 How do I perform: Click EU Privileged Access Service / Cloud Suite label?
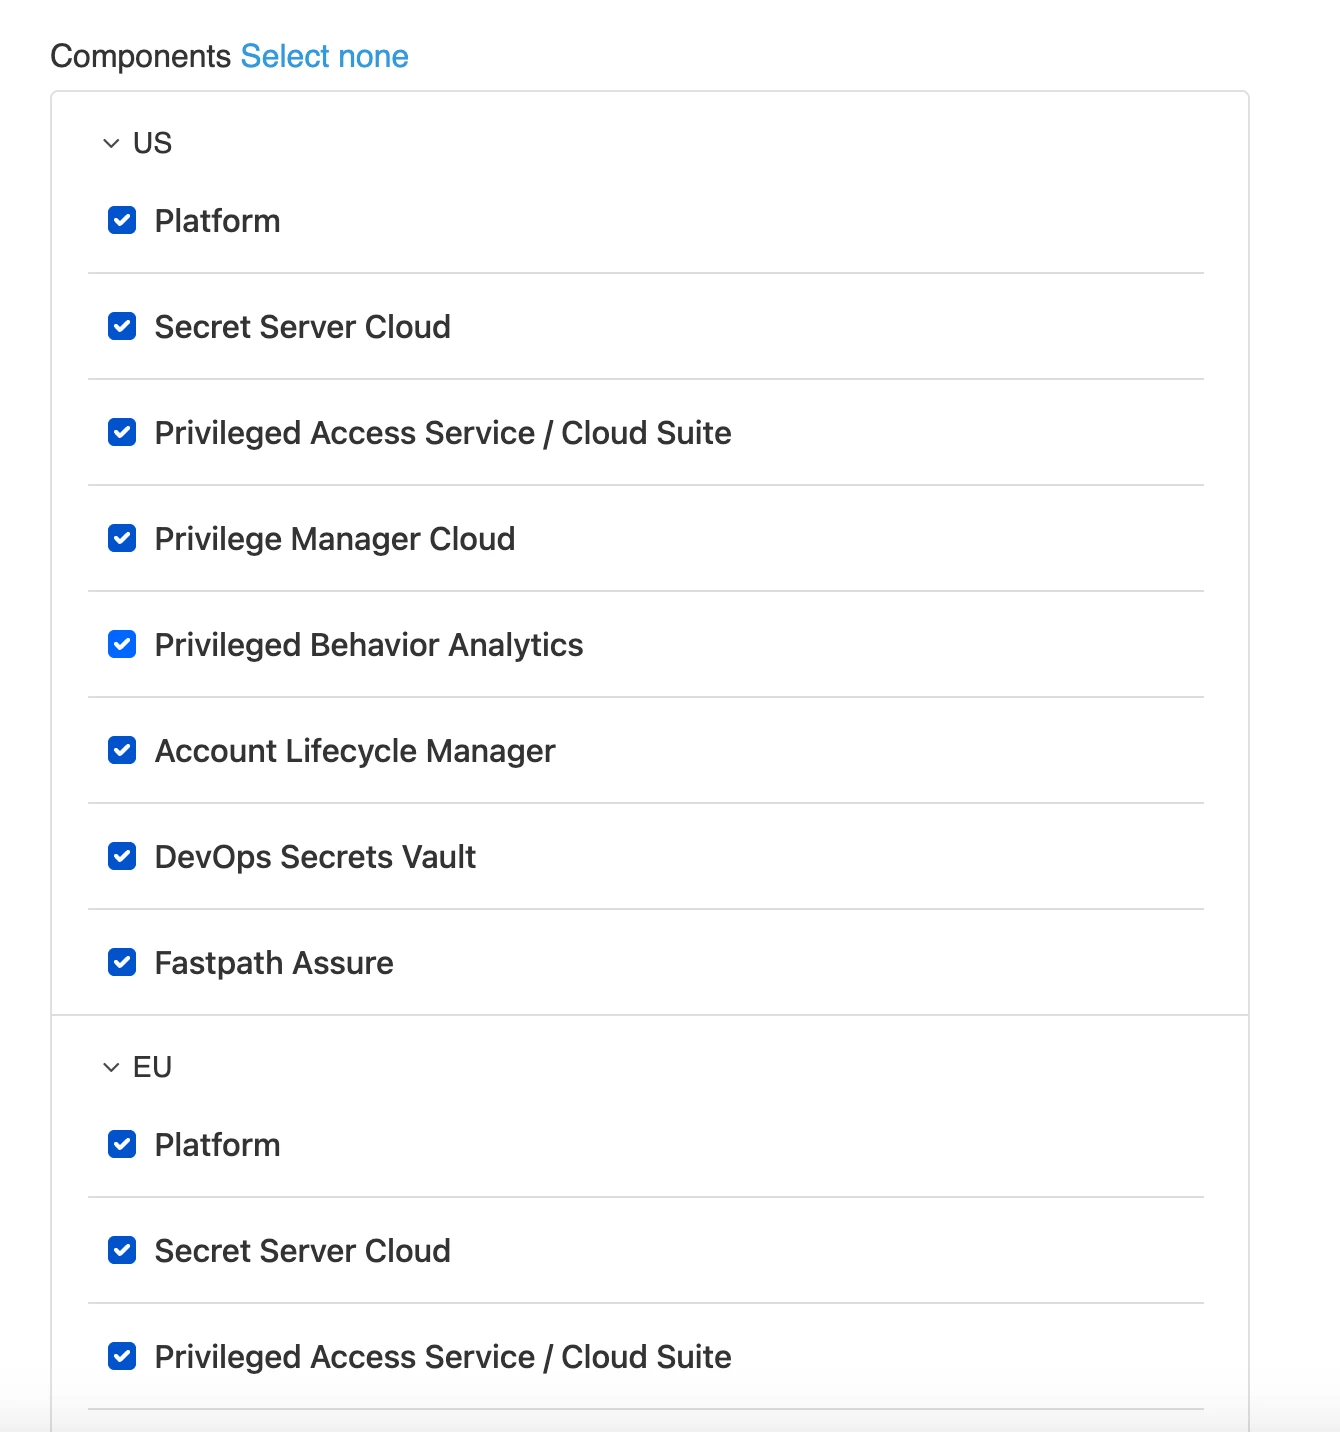click(x=443, y=1357)
